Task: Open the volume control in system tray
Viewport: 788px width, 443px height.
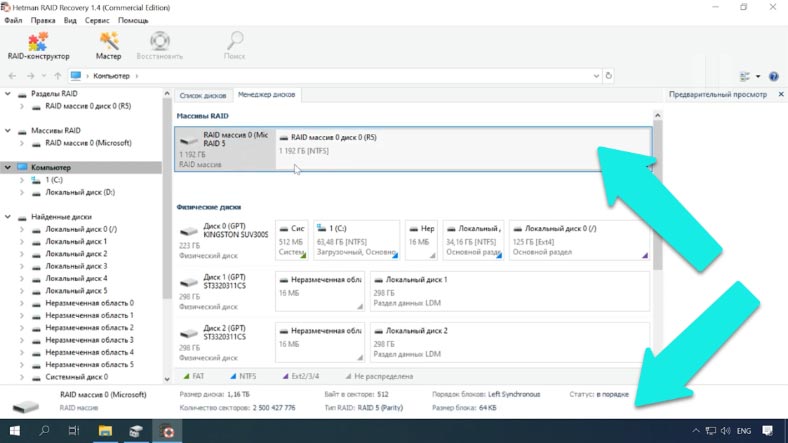Action: tap(725, 431)
